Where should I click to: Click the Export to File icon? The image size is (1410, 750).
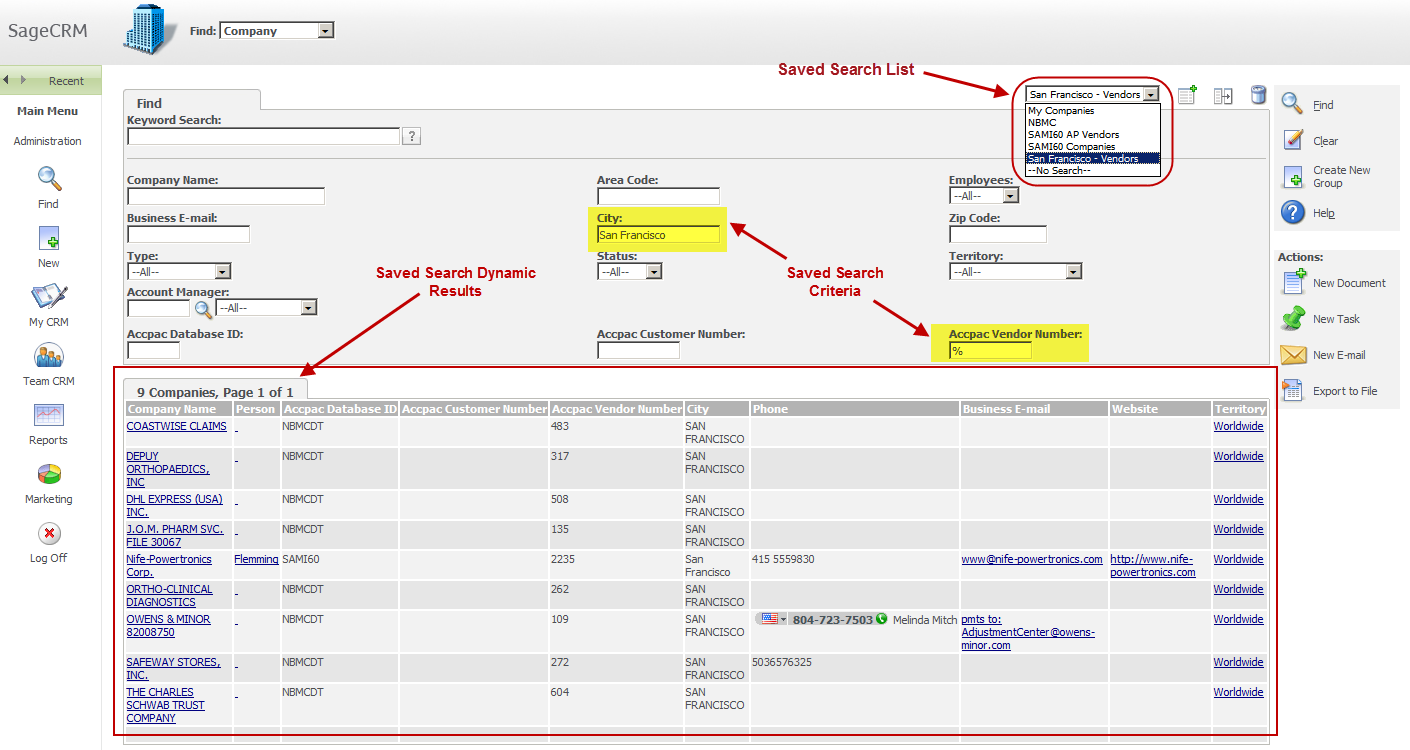pos(1294,390)
